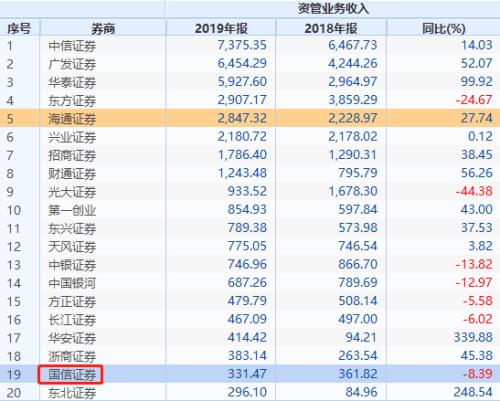Select the 长江证券 cell
This screenshot has height=401, width=500.
72,320
